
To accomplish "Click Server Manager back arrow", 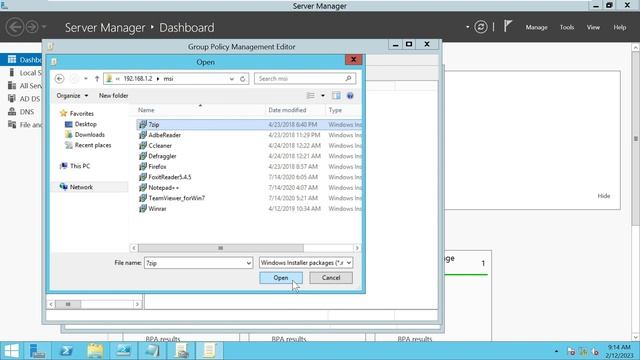I will [x=15, y=27].
